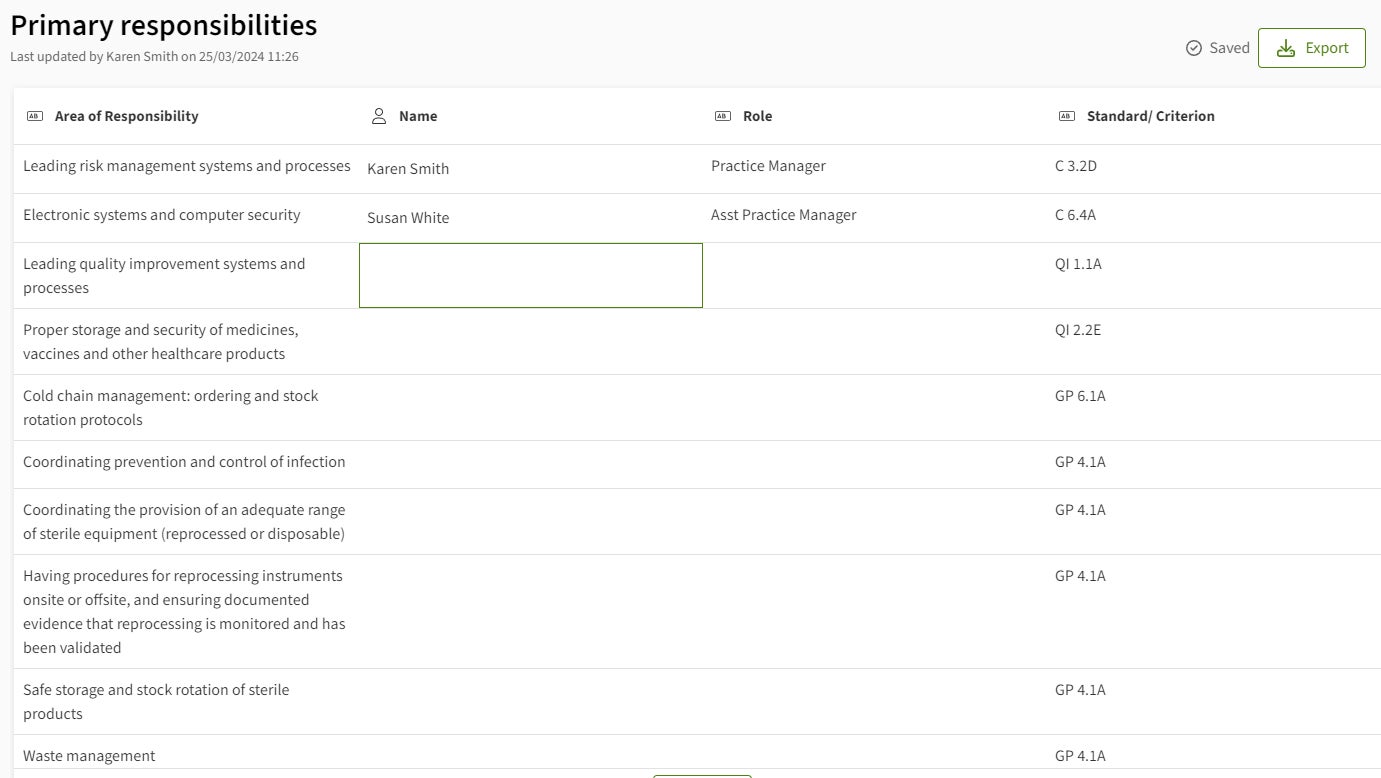This screenshot has width=1381, height=778.
Task: Click the Saved status label
Action: (x=1229, y=48)
